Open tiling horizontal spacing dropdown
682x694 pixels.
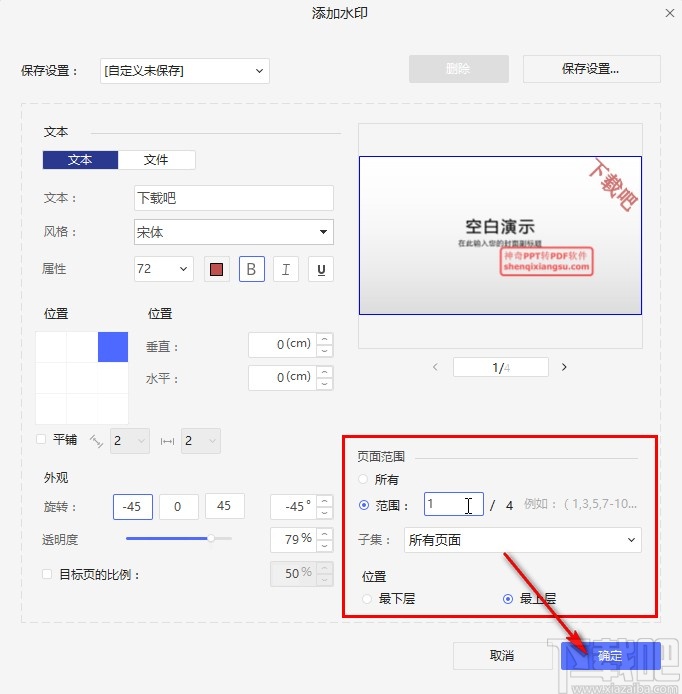click(200, 441)
